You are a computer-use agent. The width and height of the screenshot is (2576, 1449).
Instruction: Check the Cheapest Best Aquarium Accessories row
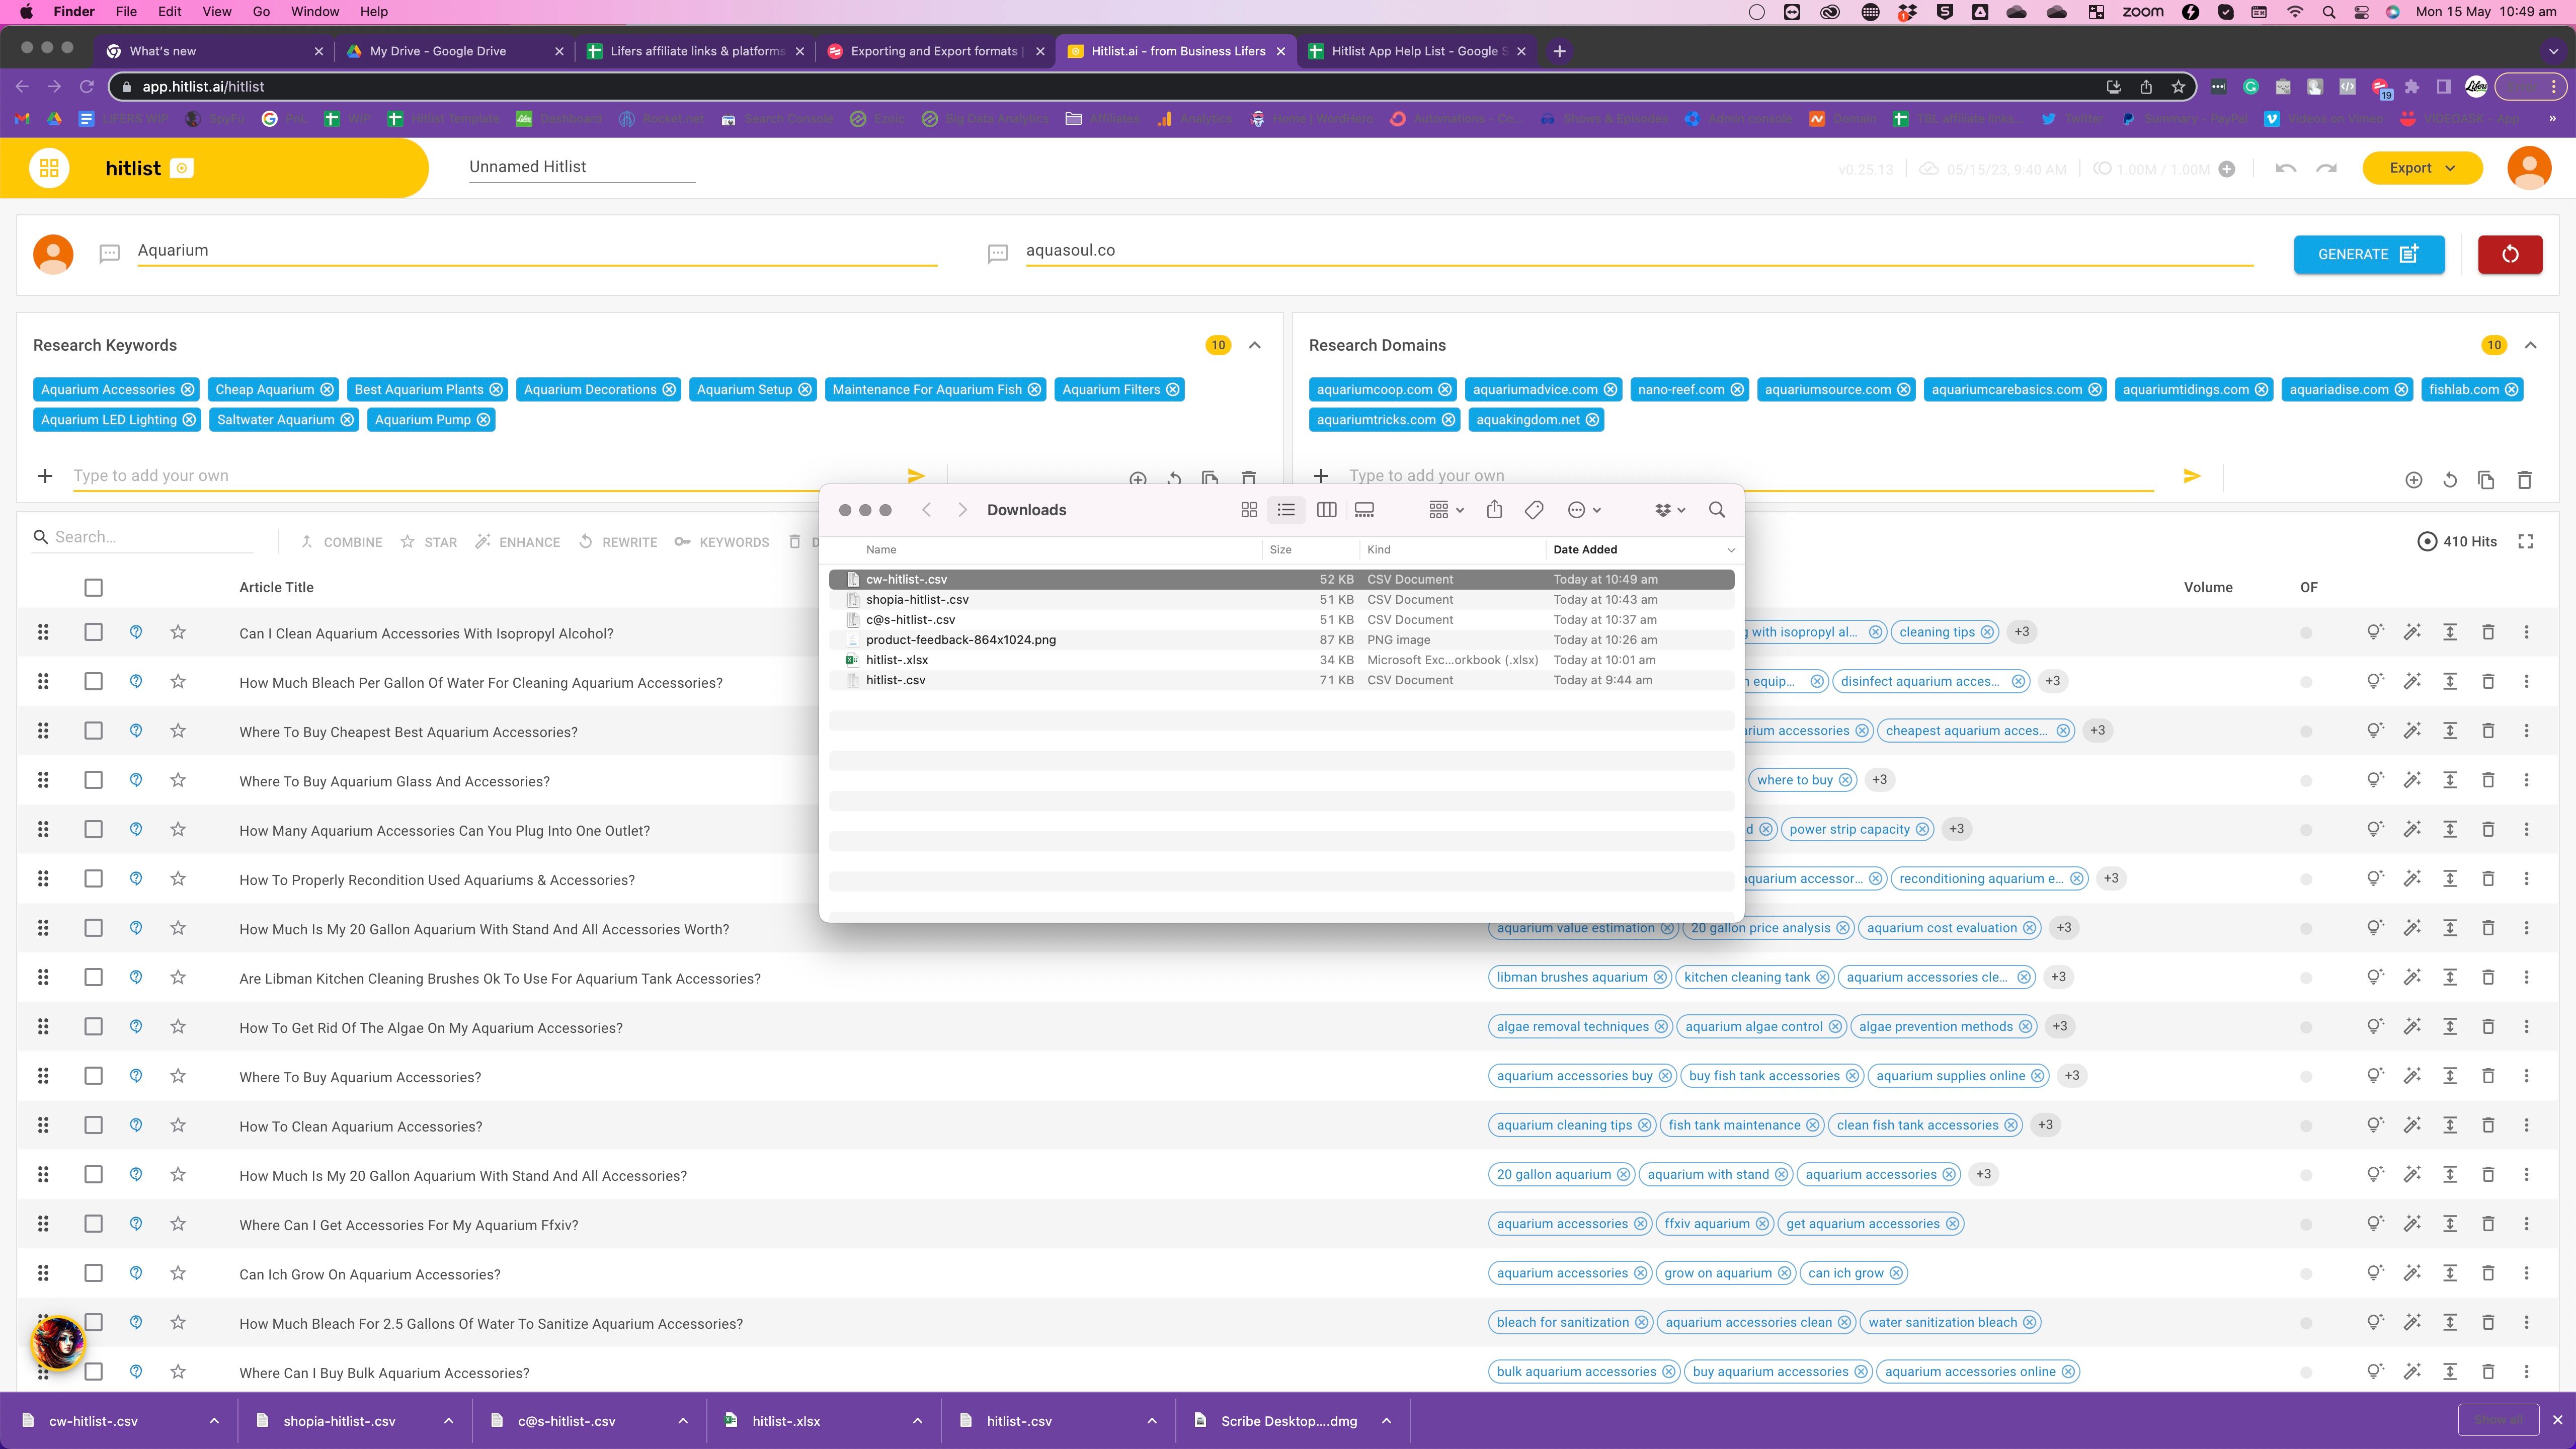[x=93, y=731]
